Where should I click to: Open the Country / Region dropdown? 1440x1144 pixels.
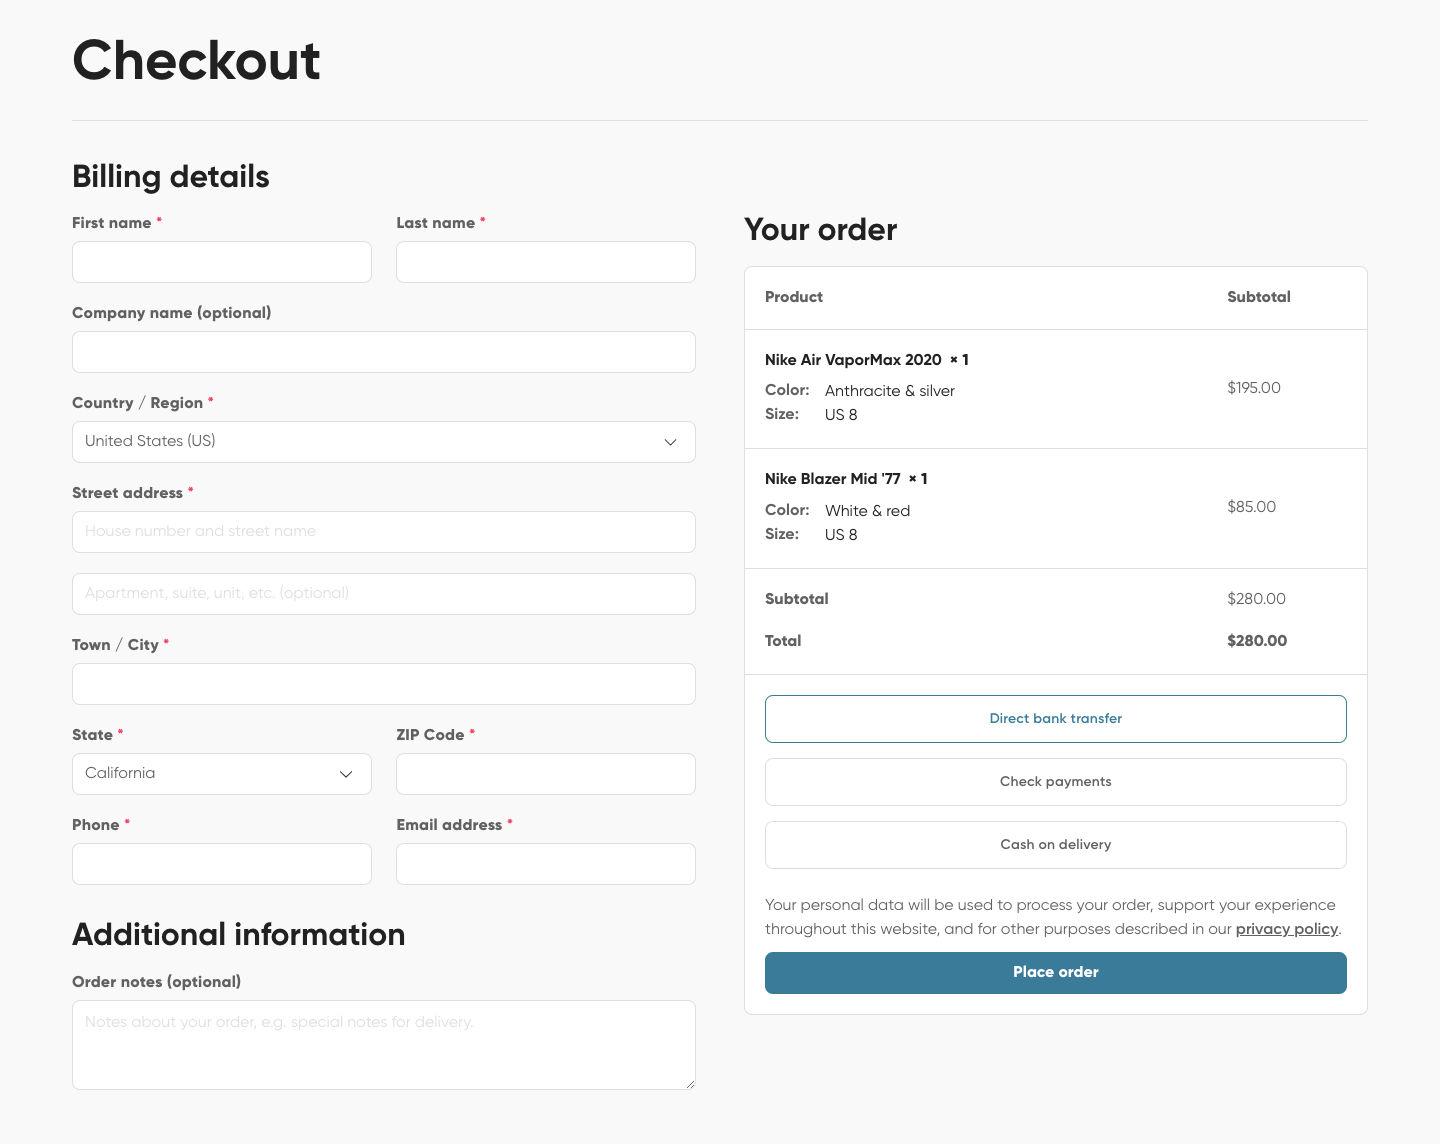[383, 442]
